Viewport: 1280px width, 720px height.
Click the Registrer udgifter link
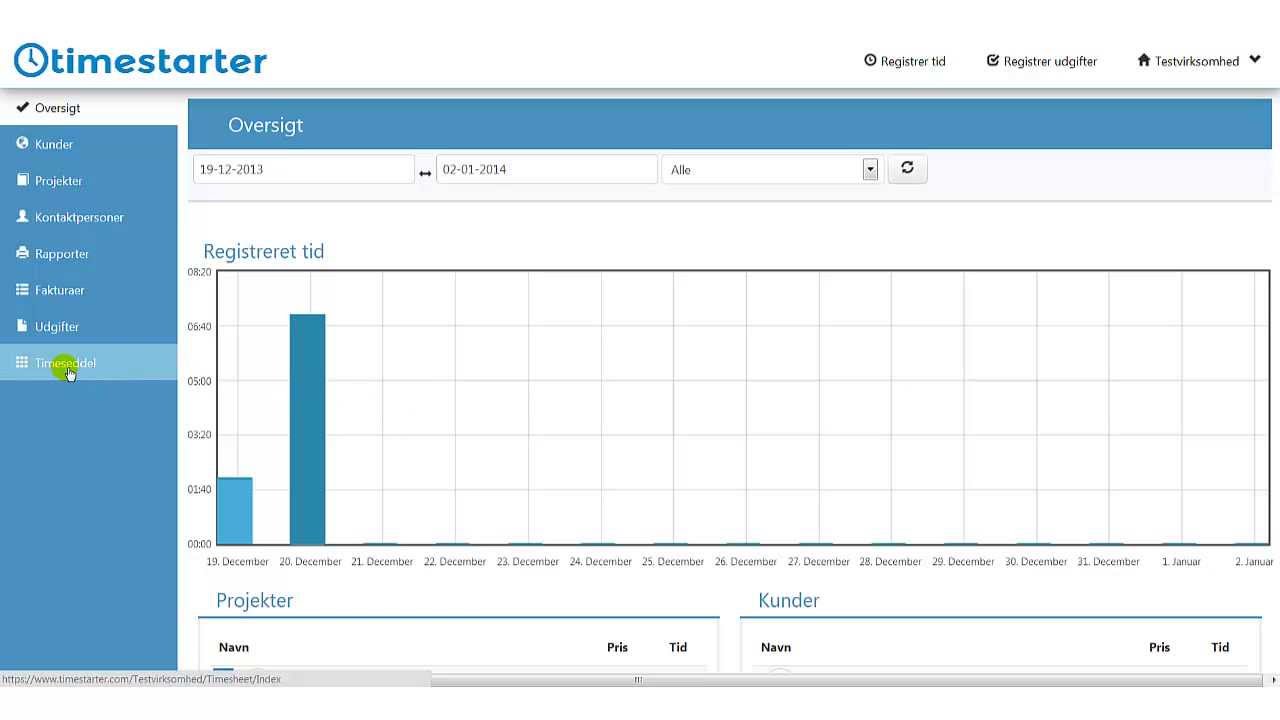click(x=1042, y=61)
